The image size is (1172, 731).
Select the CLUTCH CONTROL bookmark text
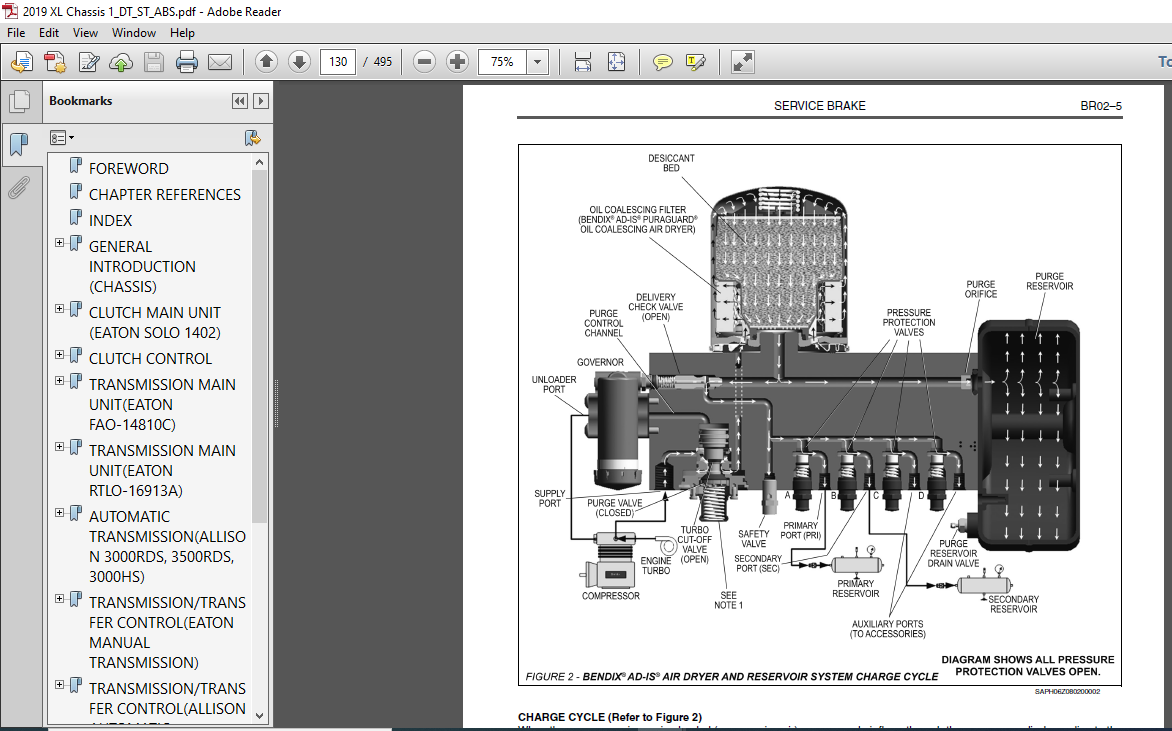(x=150, y=359)
